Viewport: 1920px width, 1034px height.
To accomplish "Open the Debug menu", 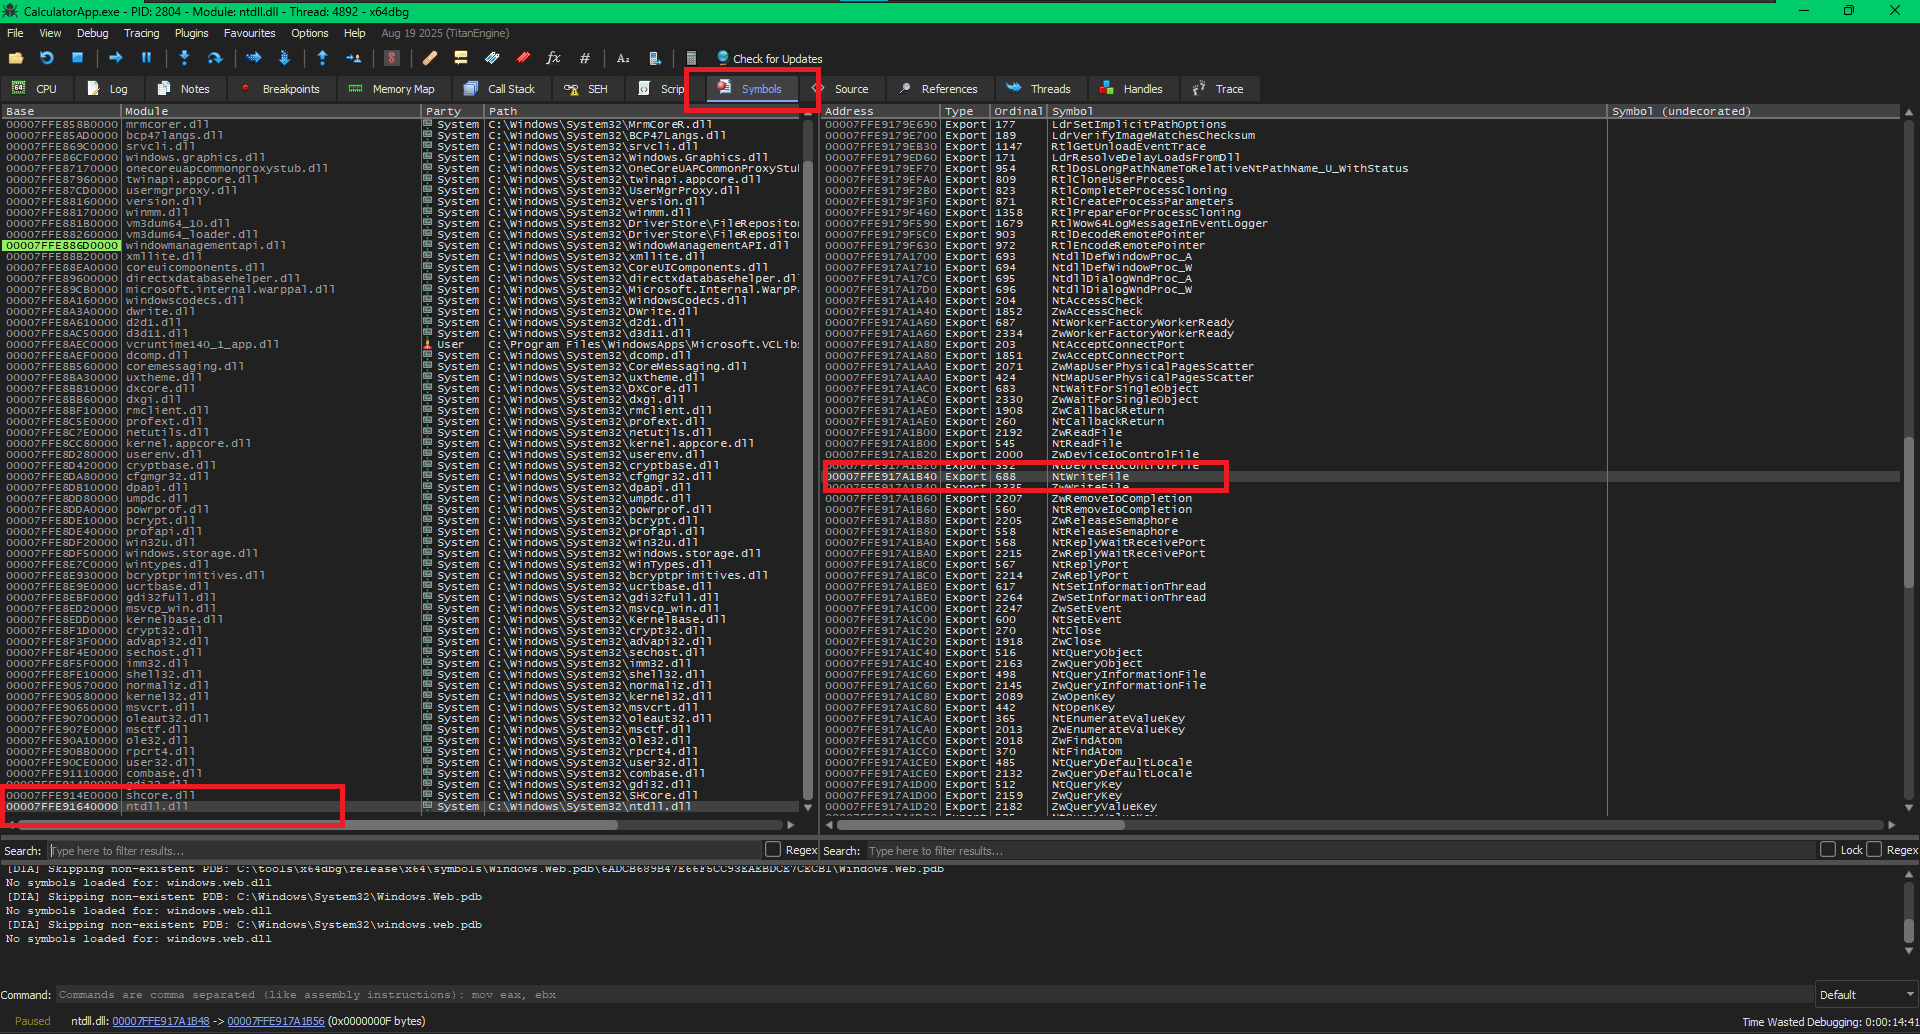I will pos(92,33).
